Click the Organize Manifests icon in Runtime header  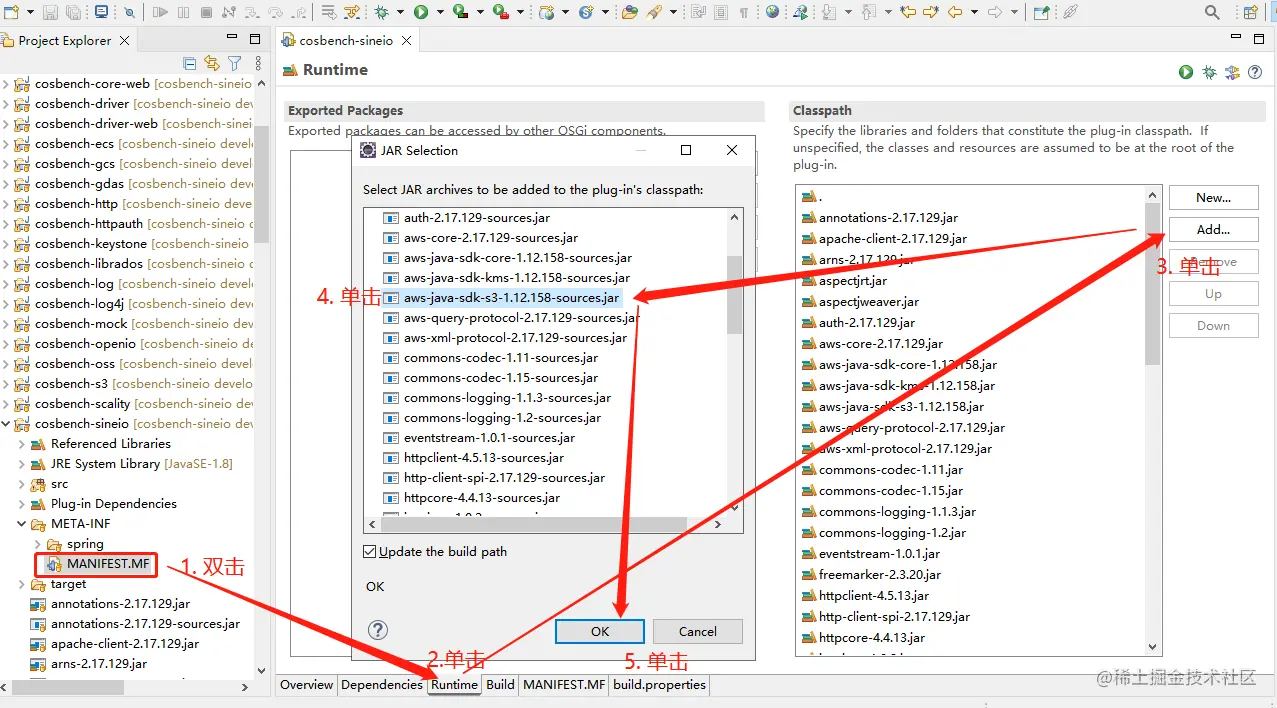pyautogui.click(x=1232, y=72)
